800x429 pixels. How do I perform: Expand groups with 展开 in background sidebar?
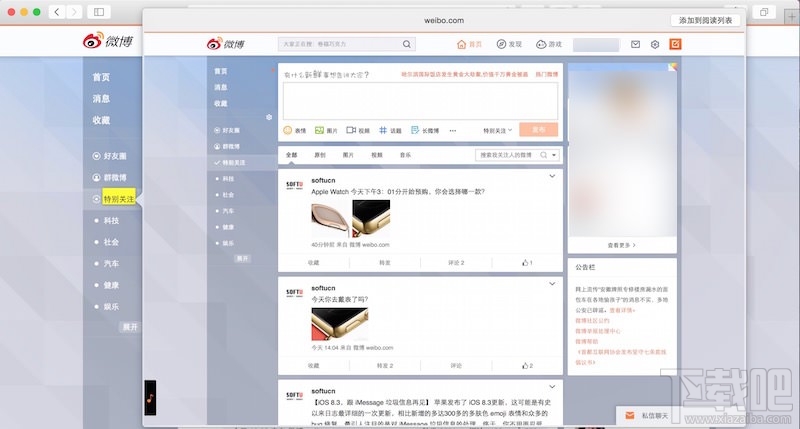coord(130,327)
